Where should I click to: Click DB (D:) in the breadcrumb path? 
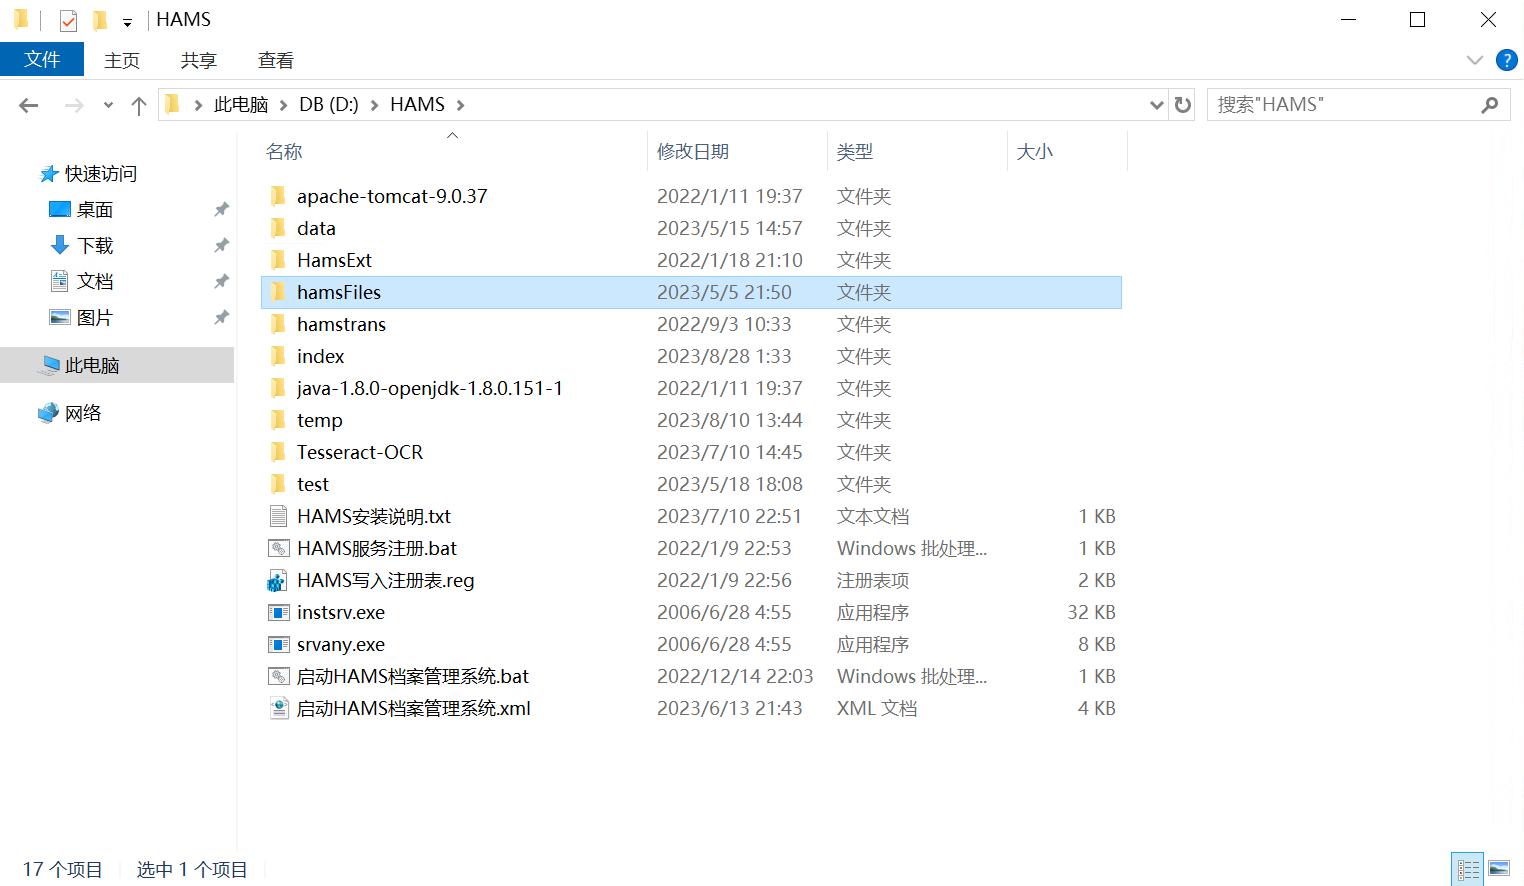tap(328, 105)
